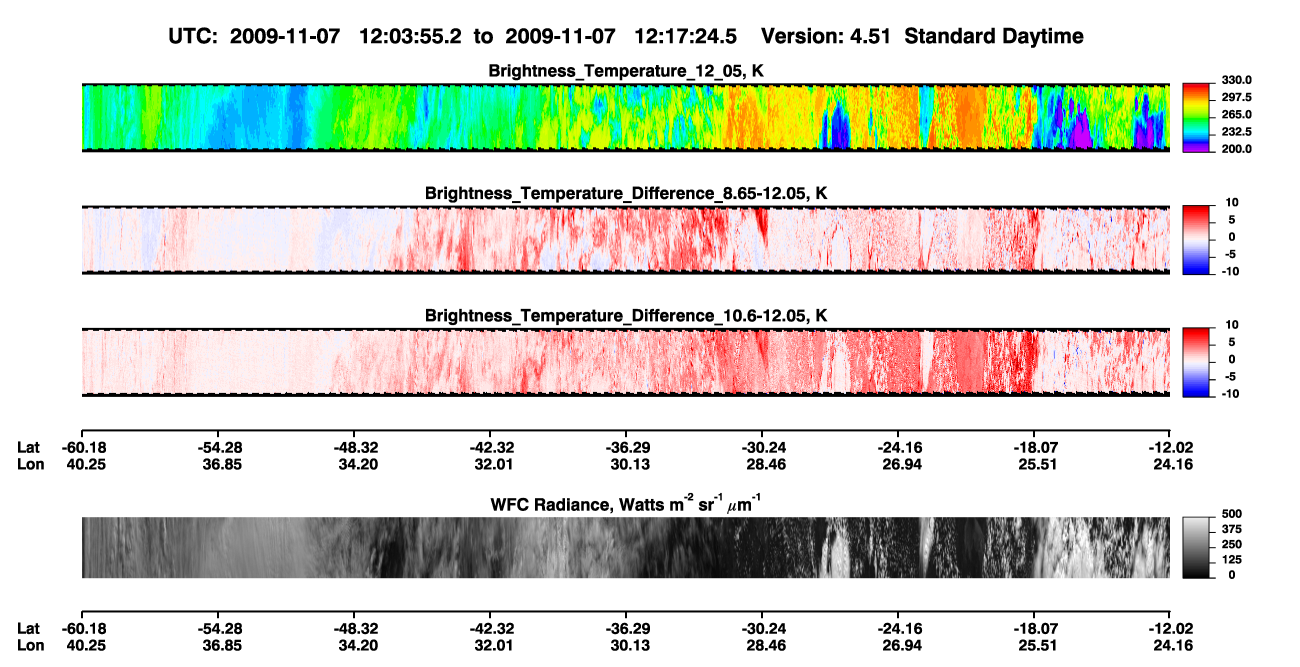Click the red-blue colorbar beside 8.65-12.05 panel
Image resolution: width=1300 pixels, height=667 pixels.
tap(1196, 239)
